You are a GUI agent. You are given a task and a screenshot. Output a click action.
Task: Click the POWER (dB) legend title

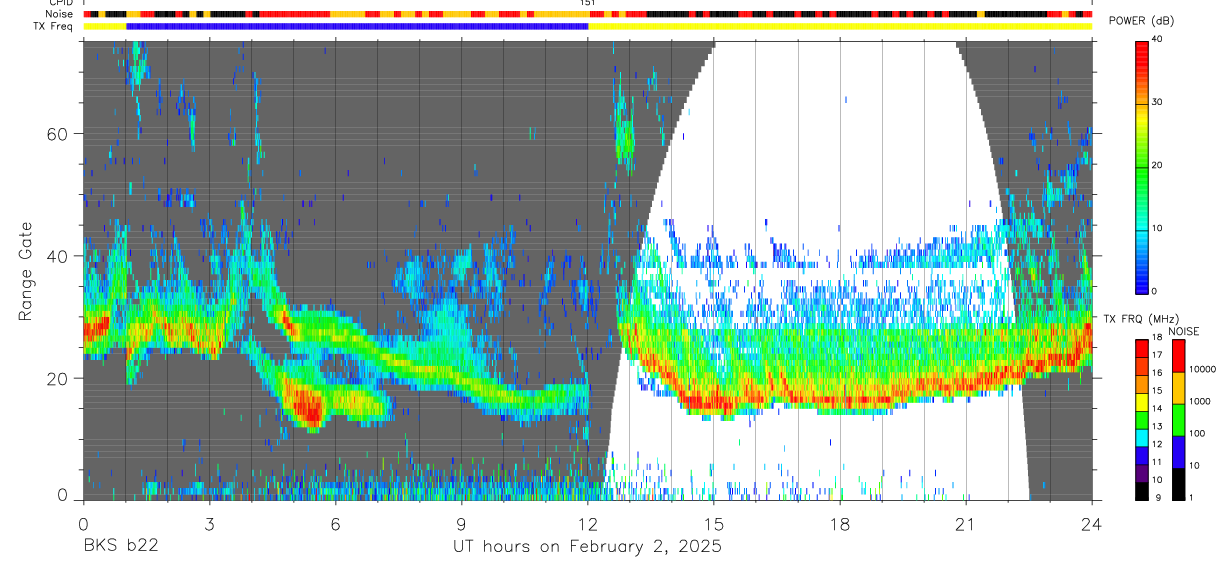tap(1141, 21)
